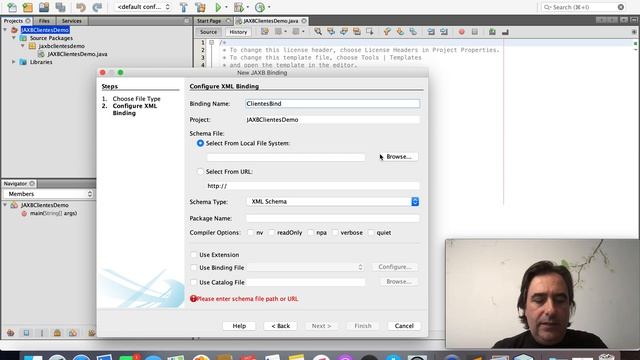Enable the verbose compiler option

click(335, 233)
